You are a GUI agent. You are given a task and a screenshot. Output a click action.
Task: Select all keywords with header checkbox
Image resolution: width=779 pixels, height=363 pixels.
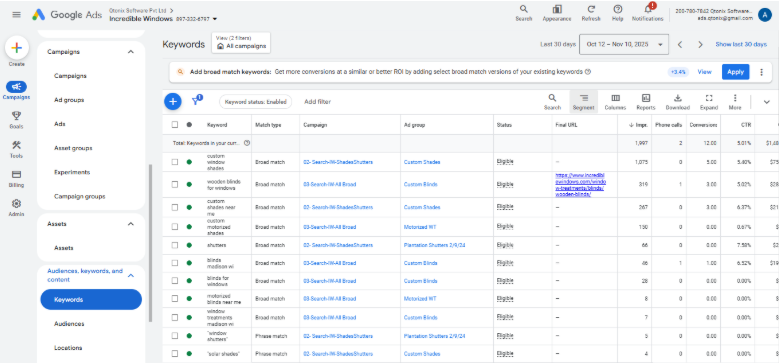click(x=174, y=125)
